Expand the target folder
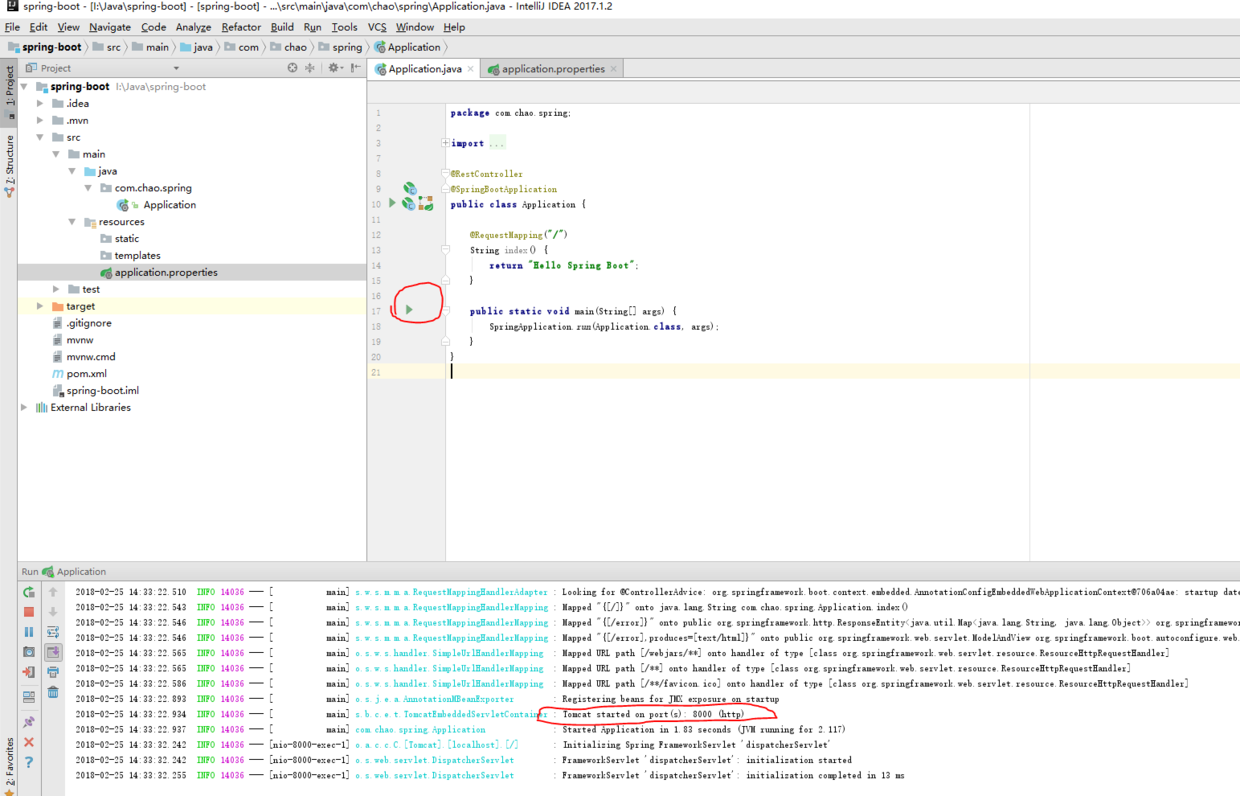The image size is (1240, 796). [x=41, y=306]
